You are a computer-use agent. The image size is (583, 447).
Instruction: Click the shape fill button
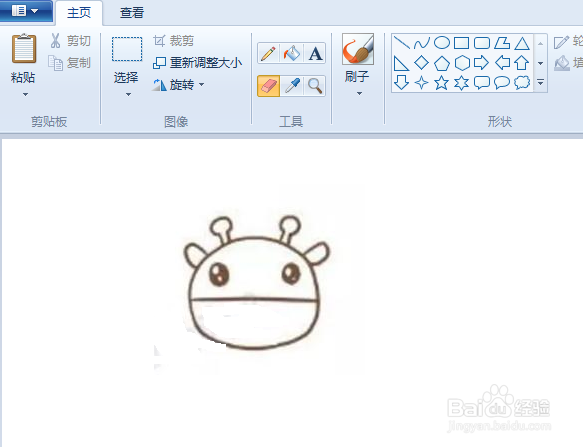(x=568, y=63)
